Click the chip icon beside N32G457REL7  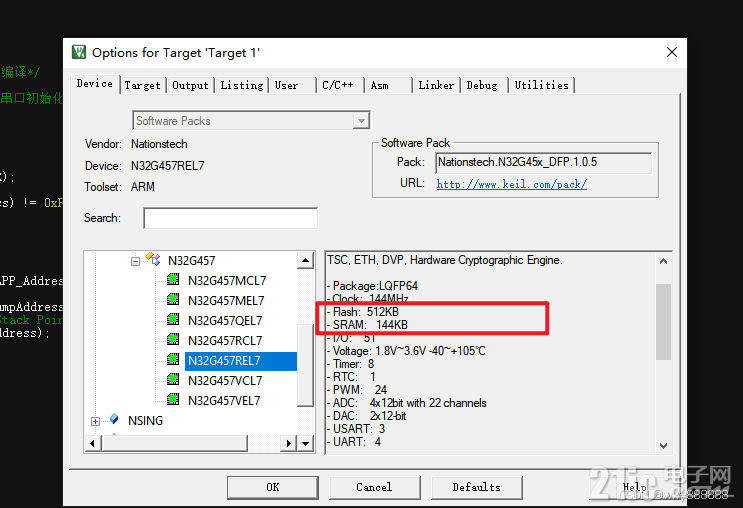click(x=173, y=359)
